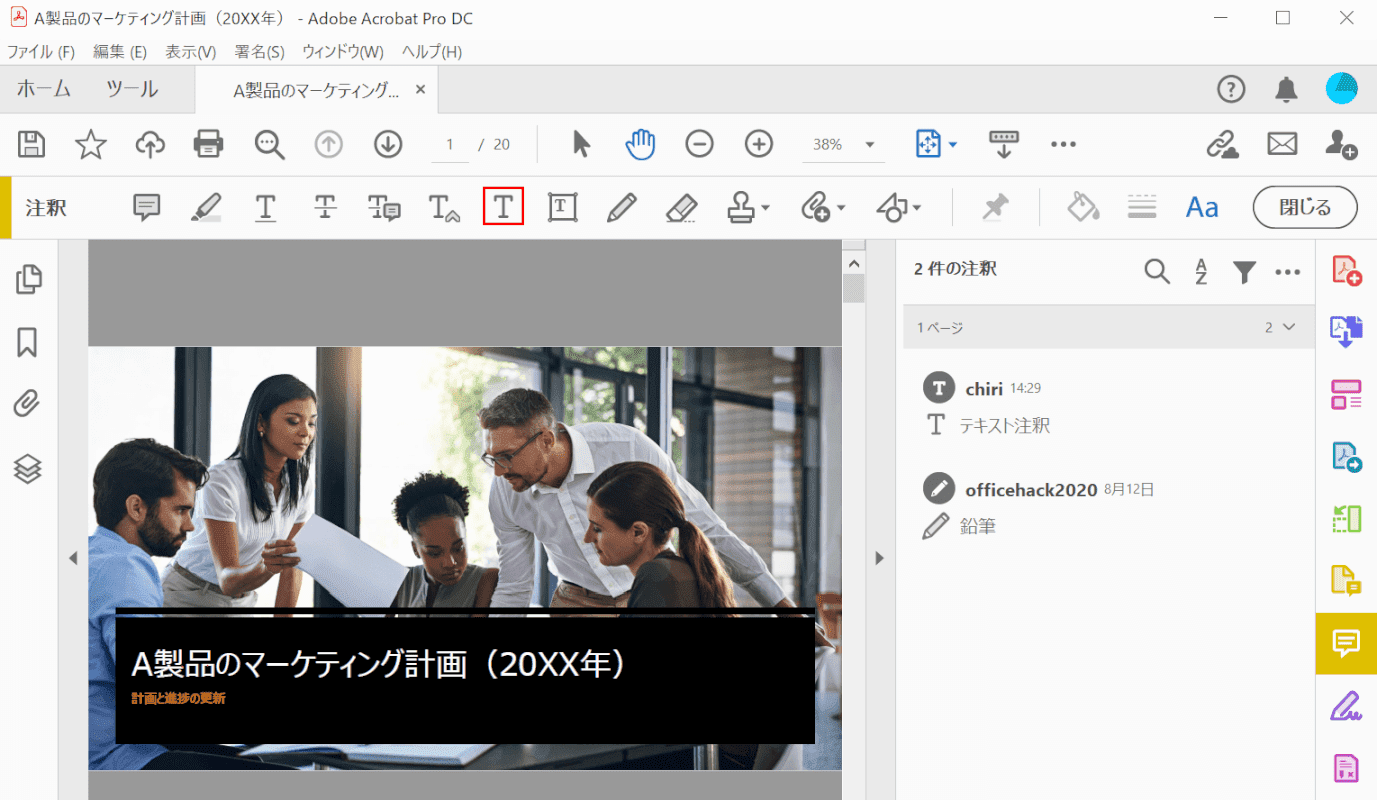Send file by email envelope icon
The height and width of the screenshot is (800, 1377).
point(1282,144)
